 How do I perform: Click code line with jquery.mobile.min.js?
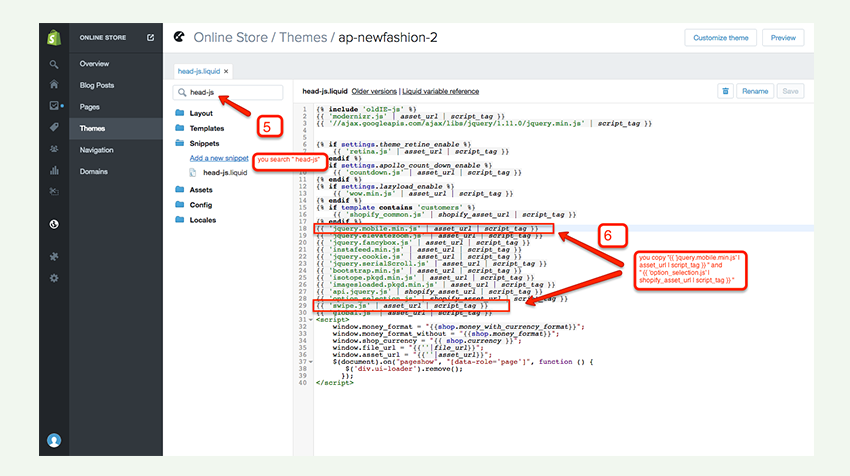[428, 228]
